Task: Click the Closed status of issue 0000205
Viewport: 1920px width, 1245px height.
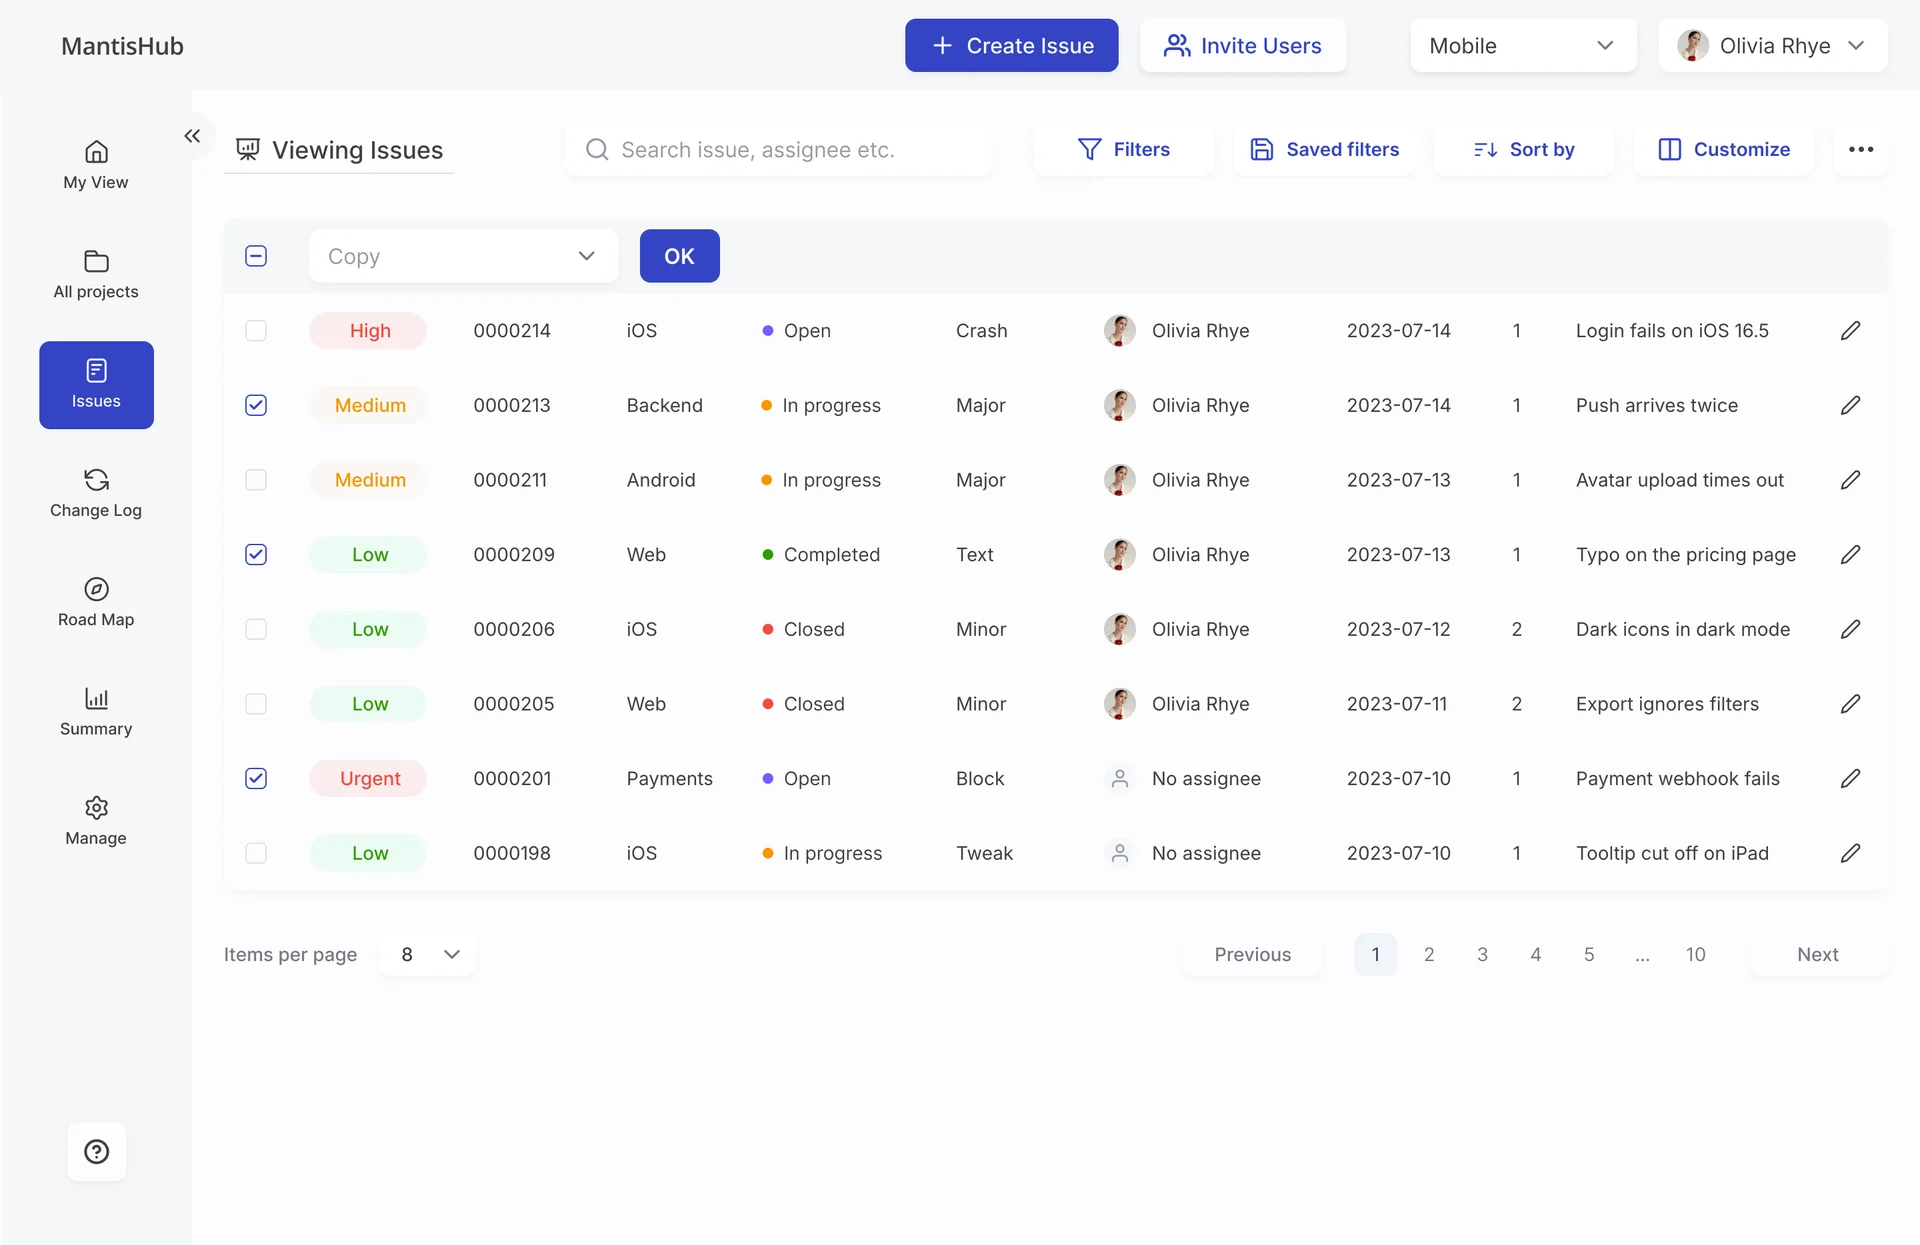Action: (x=803, y=704)
